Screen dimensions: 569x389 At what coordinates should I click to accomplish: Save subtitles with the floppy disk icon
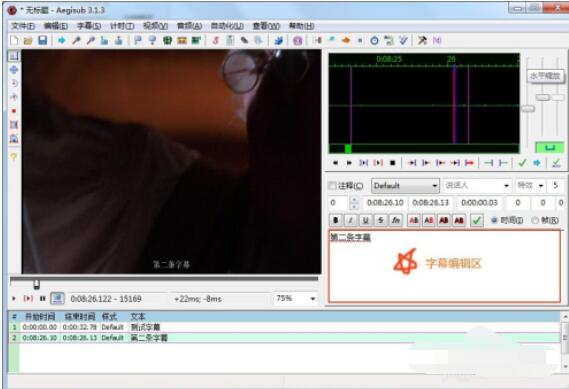[42, 40]
